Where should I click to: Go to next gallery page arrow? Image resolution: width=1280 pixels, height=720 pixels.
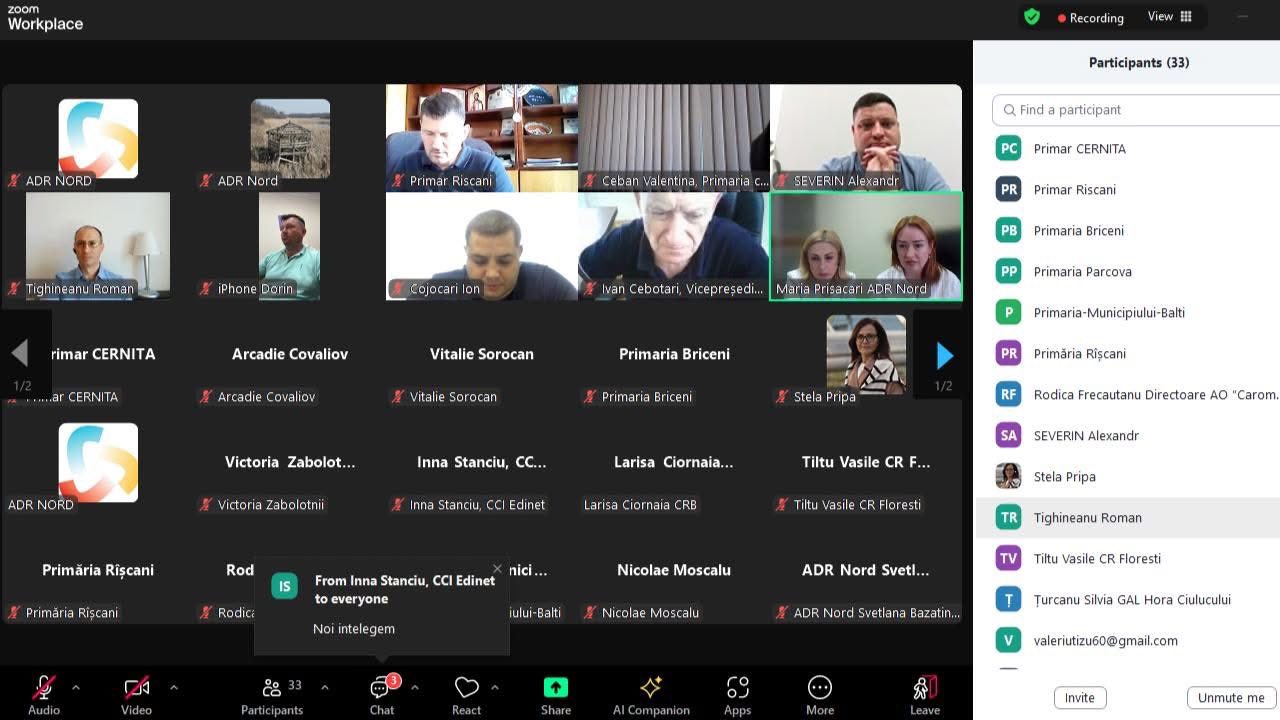tap(943, 355)
